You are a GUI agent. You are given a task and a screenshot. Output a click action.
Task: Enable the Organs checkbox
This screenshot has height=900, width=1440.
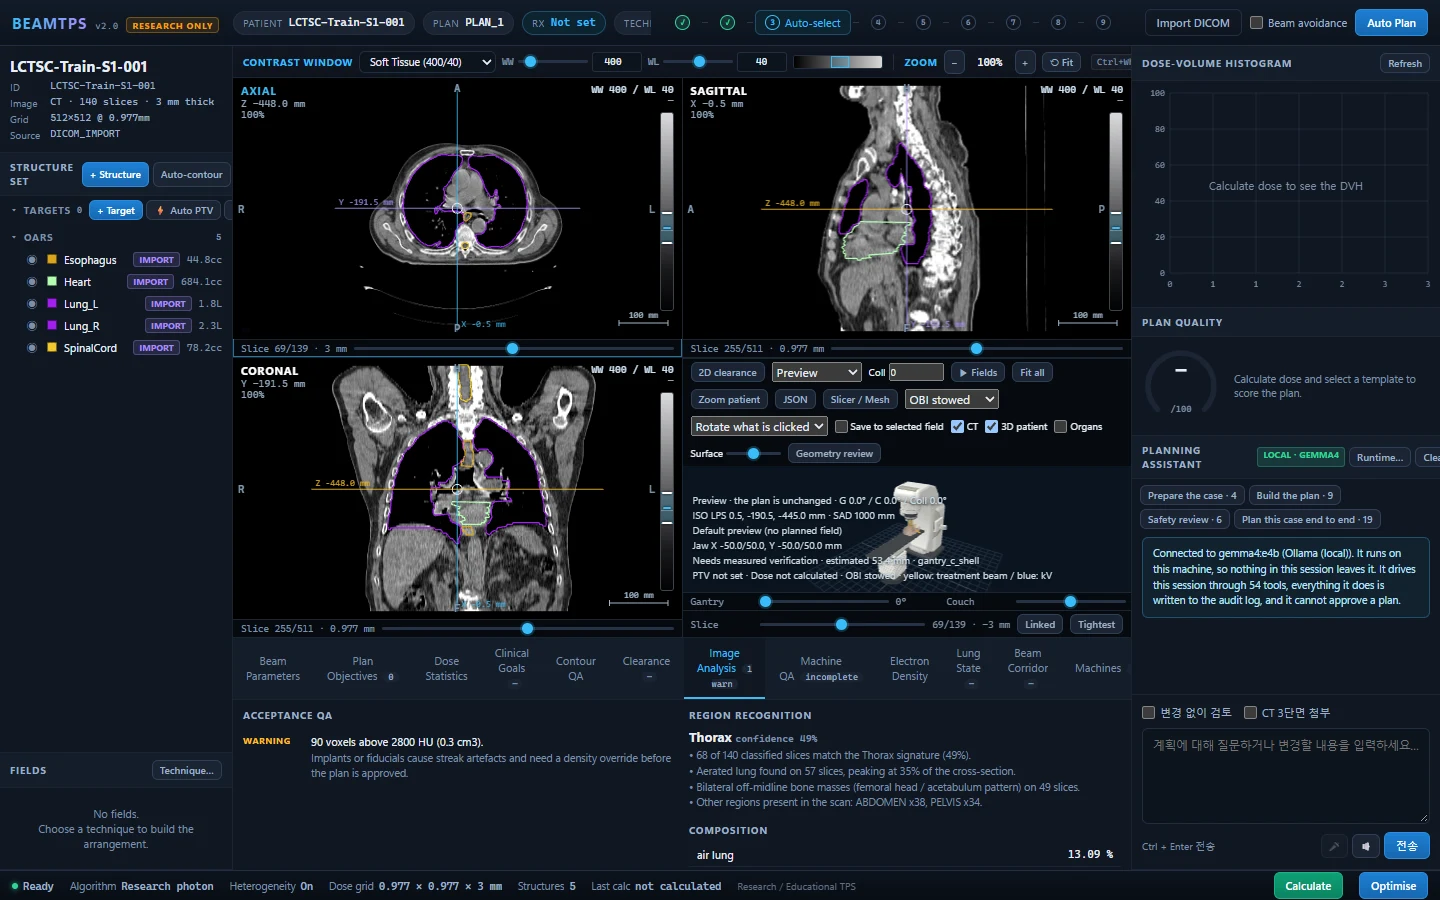[1060, 426]
